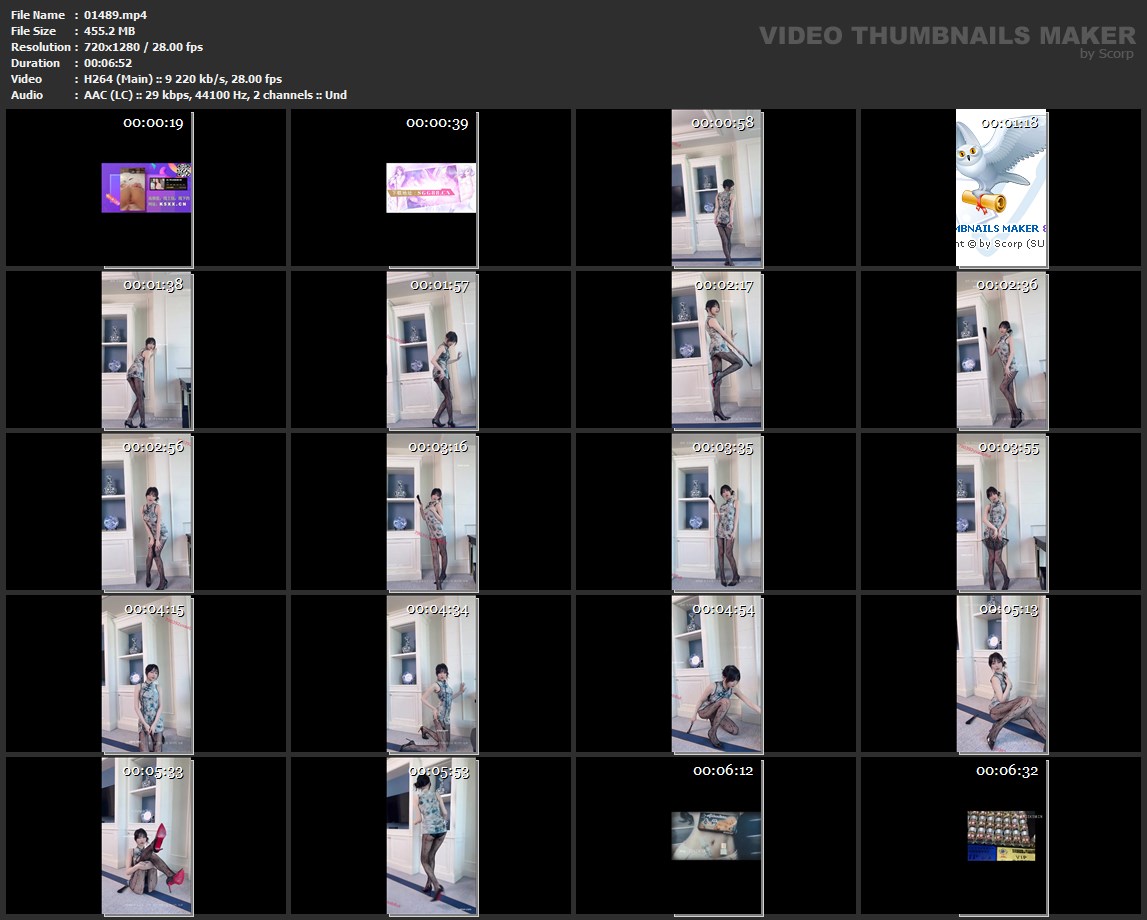Select the small frame at 00:06:12

tap(716, 836)
